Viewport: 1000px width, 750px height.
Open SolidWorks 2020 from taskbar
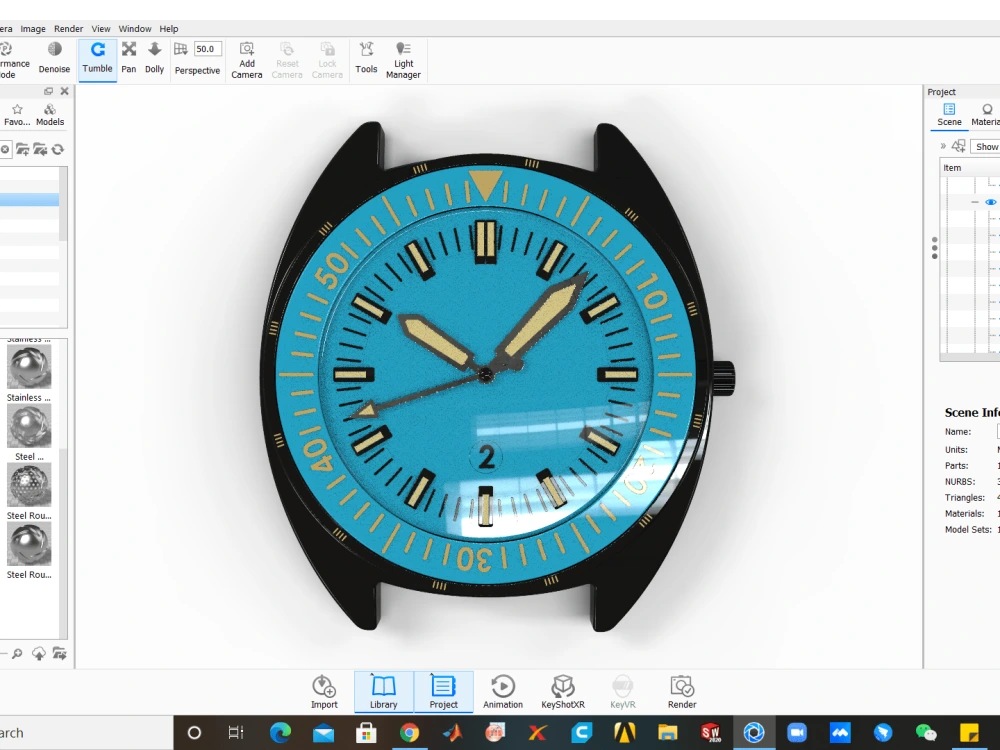[710, 733]
